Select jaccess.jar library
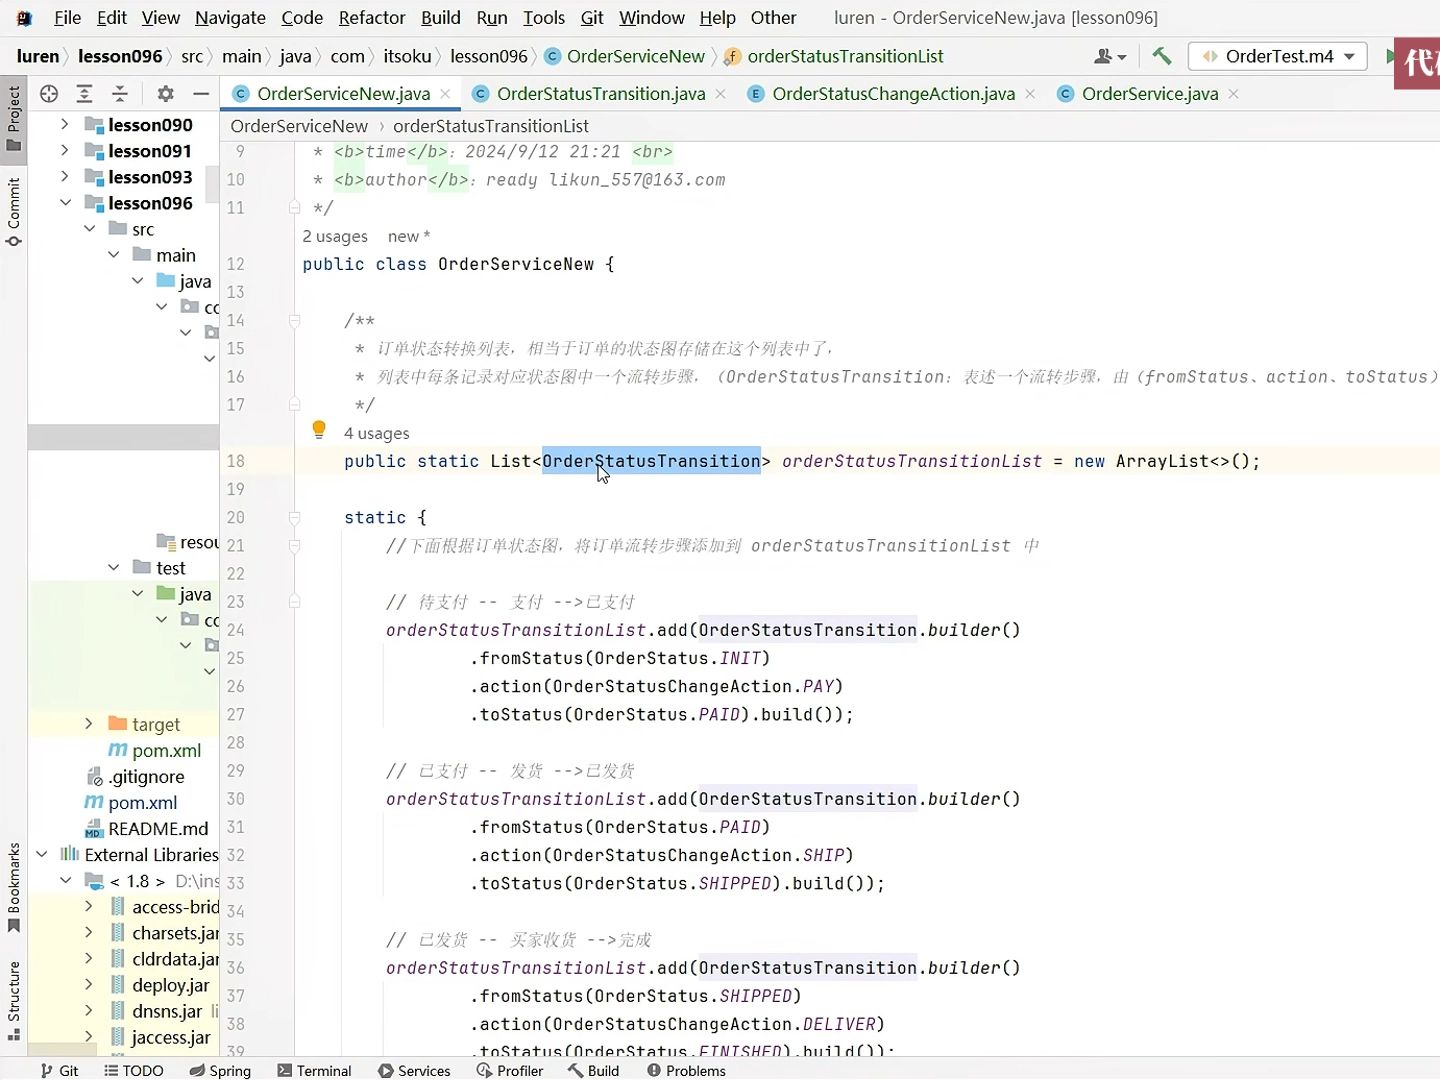Screen dimensions: 1440x1080 pos(171,1037)
